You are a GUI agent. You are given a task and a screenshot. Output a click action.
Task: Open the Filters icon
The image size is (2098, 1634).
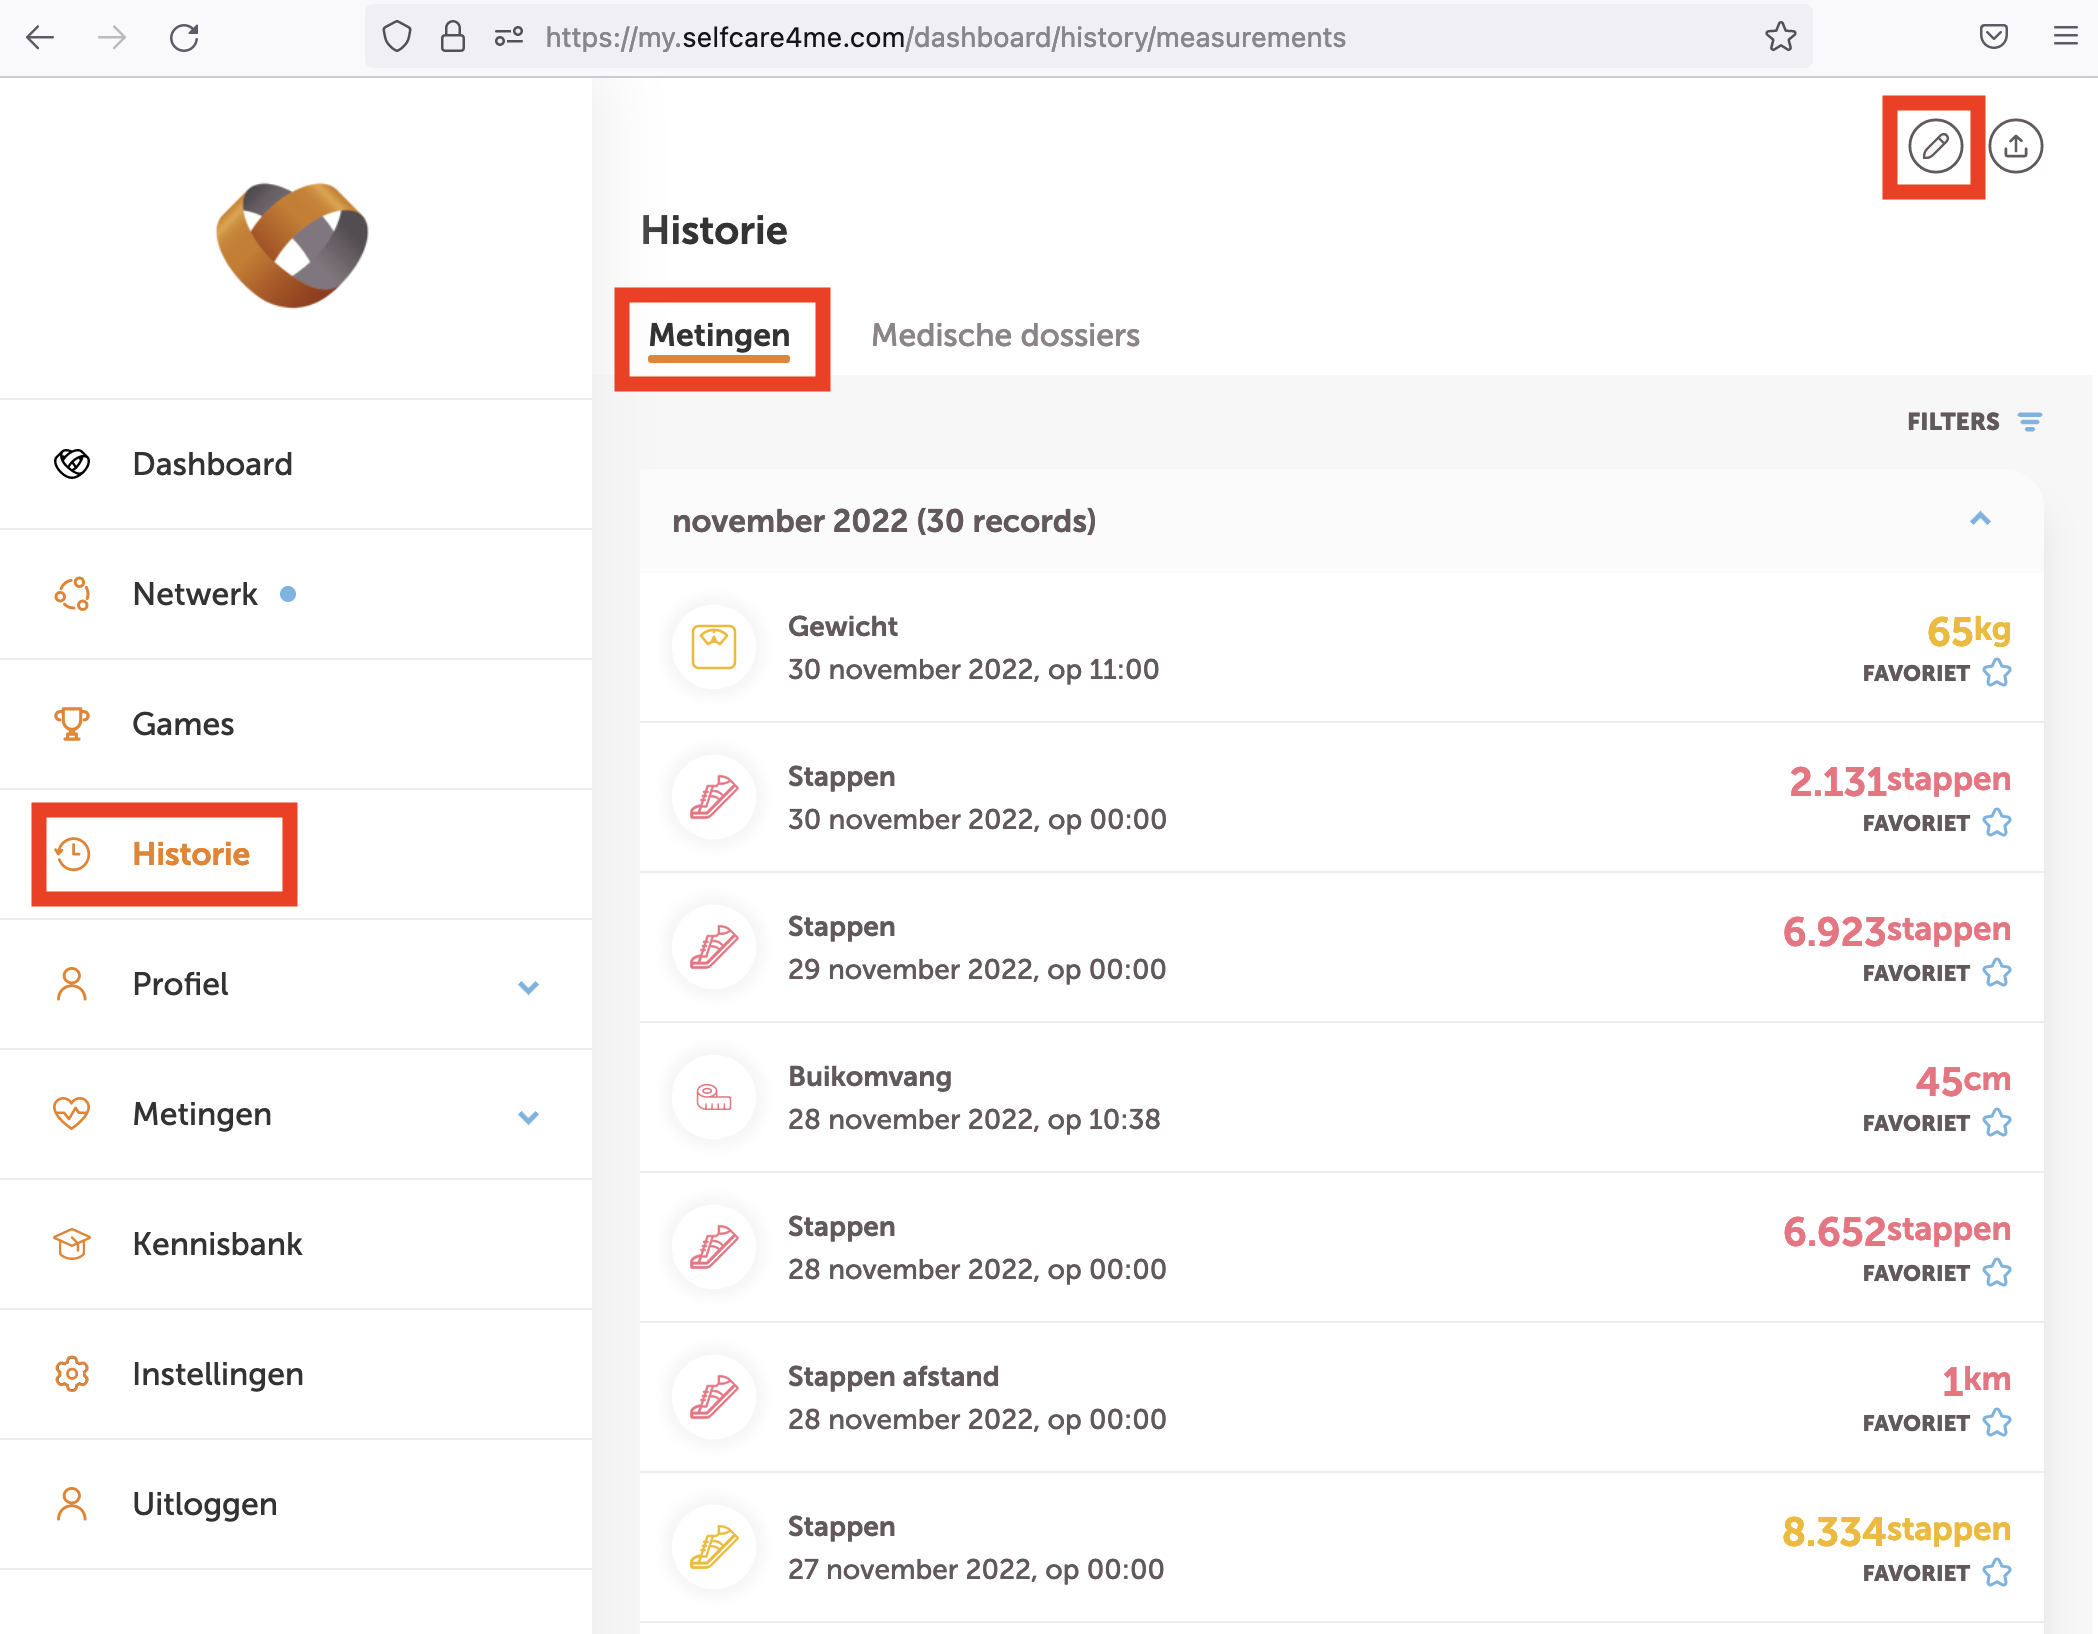(2029, 422)
